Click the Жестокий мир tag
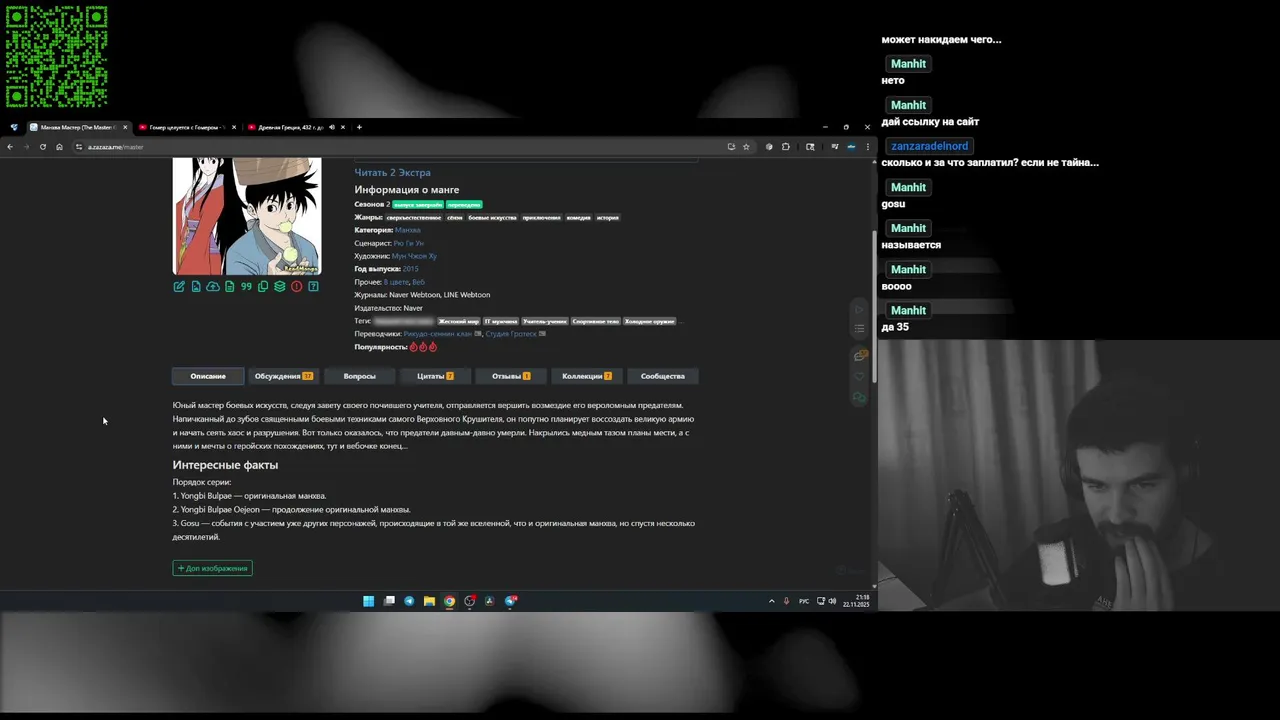The width and height of the screenshot is (1280, 720). click(x=458, y=321)
